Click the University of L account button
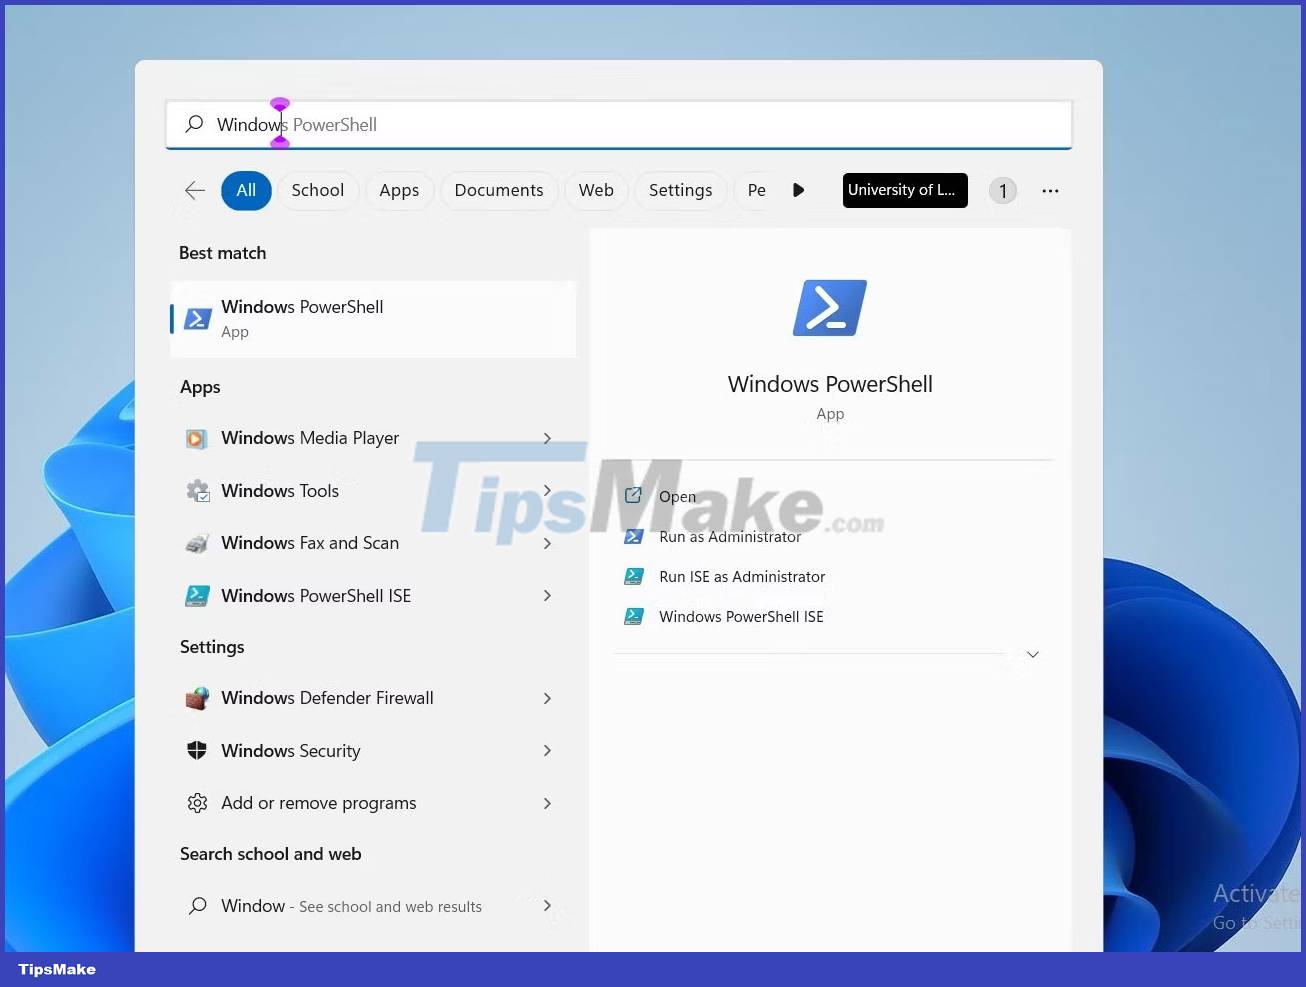 pos(904,190)
